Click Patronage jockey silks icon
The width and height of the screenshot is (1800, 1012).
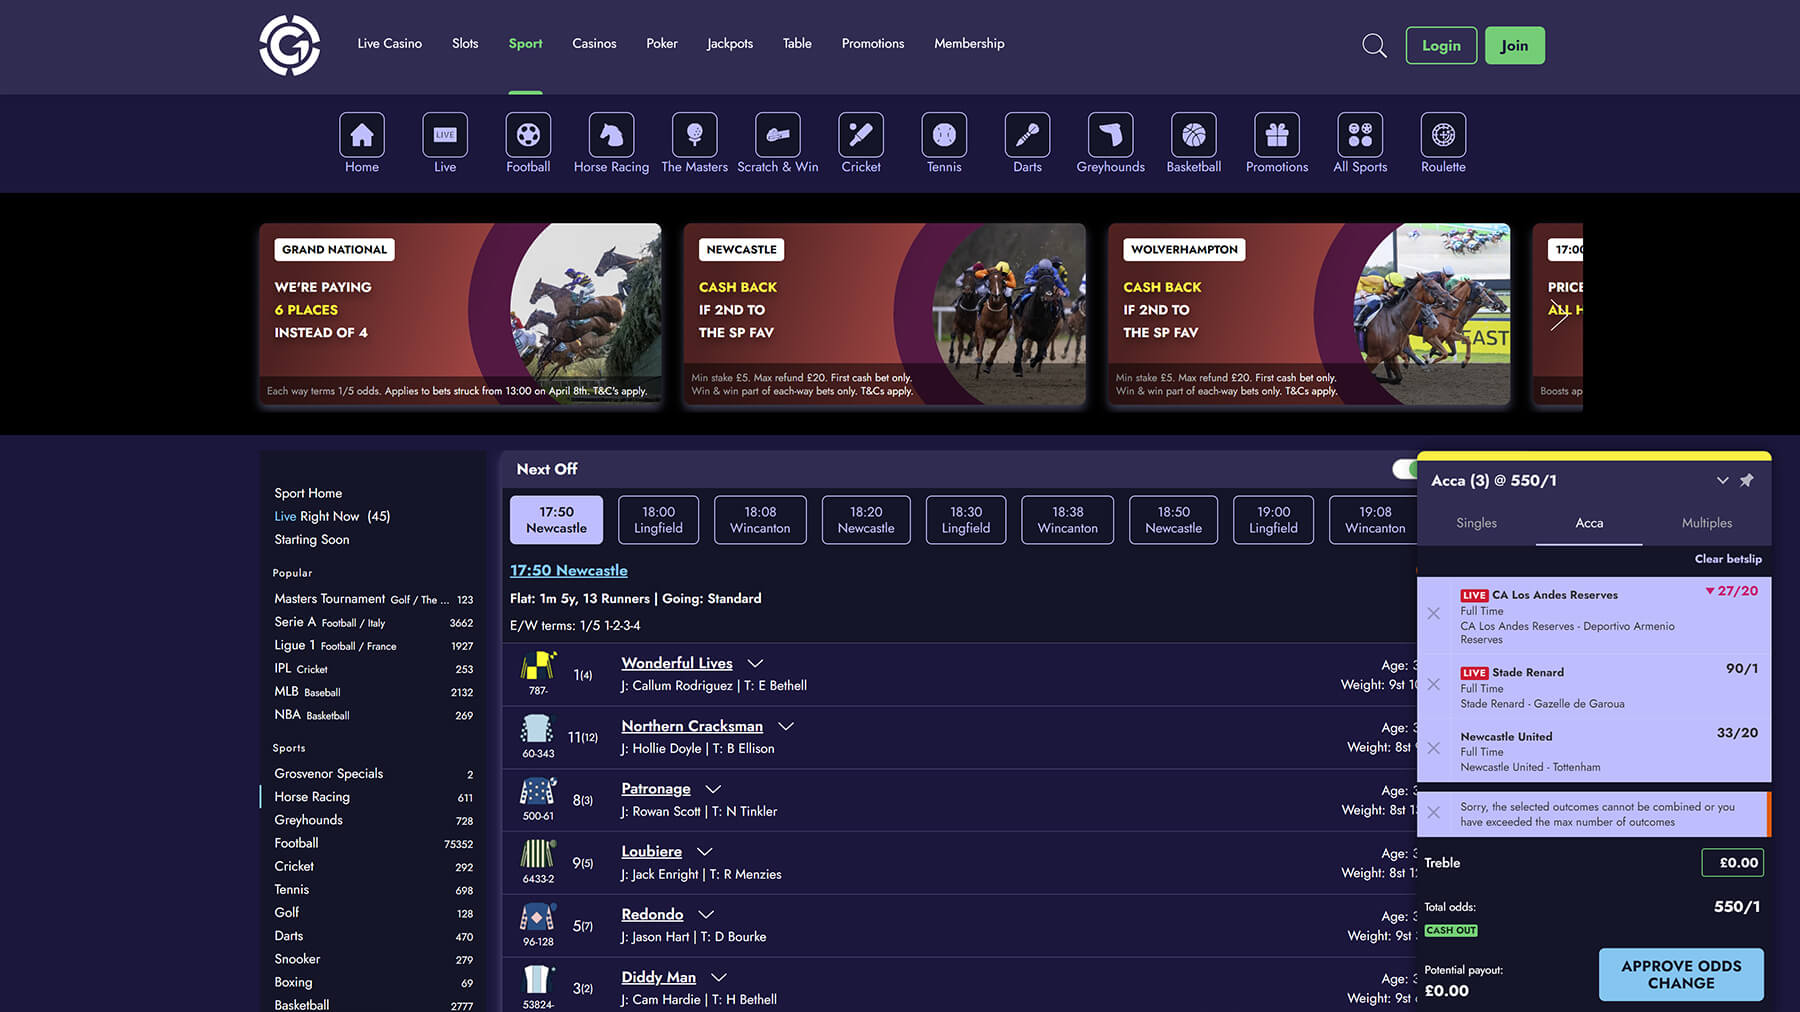[x=538, y=792]
